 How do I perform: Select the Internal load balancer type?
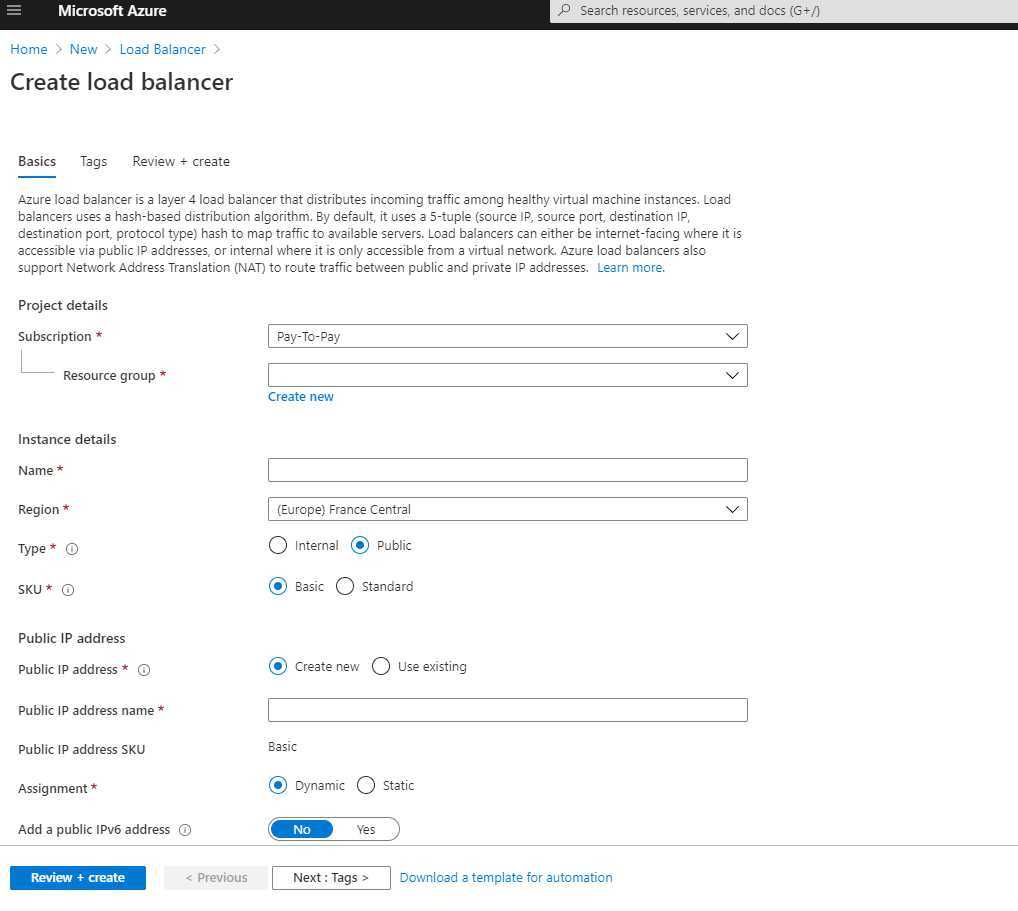click(x=278, y=545)
